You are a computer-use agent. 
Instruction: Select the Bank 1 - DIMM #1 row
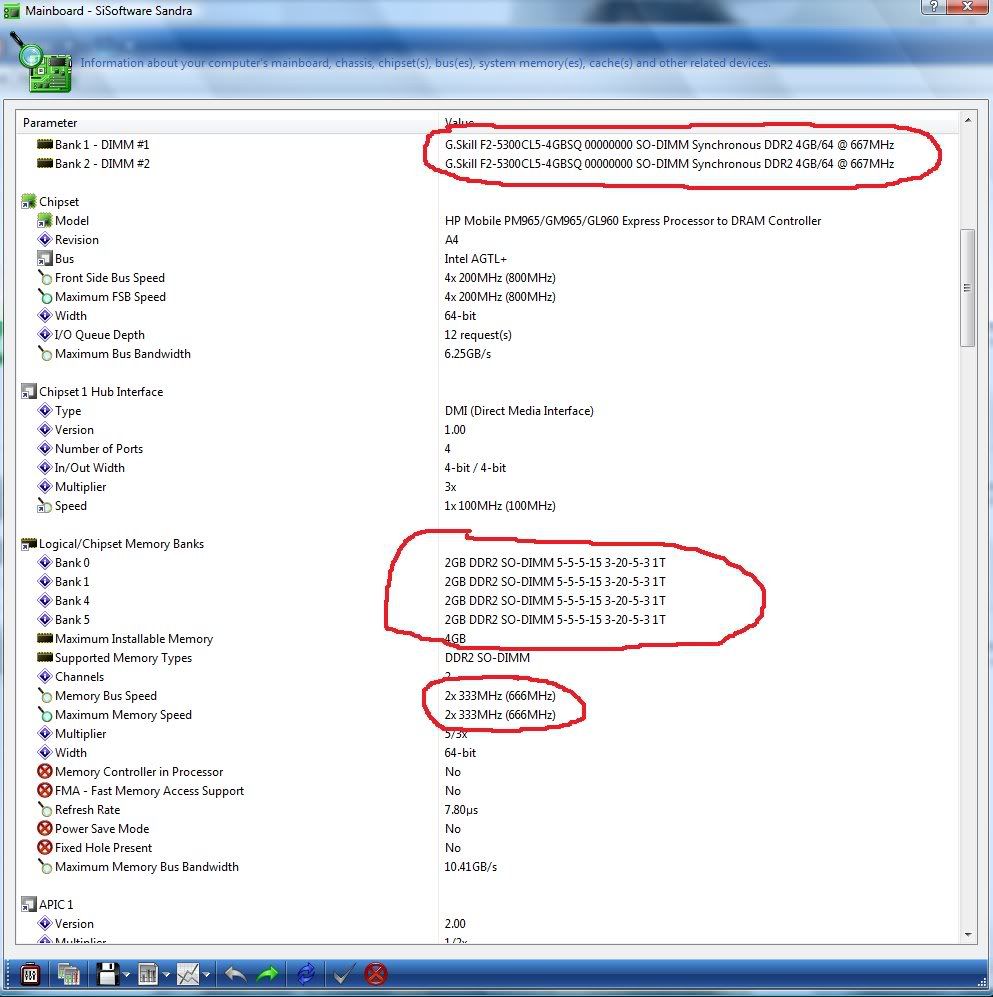tap(486, 144)
